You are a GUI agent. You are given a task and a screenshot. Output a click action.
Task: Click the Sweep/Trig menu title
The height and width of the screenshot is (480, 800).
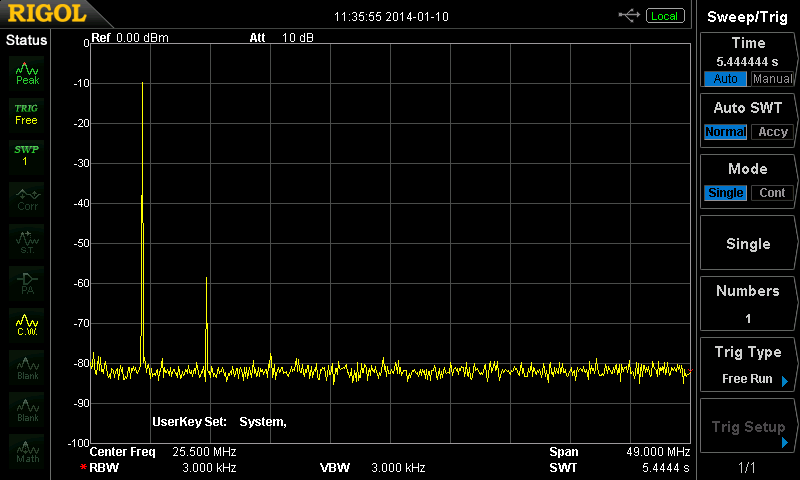747,17
